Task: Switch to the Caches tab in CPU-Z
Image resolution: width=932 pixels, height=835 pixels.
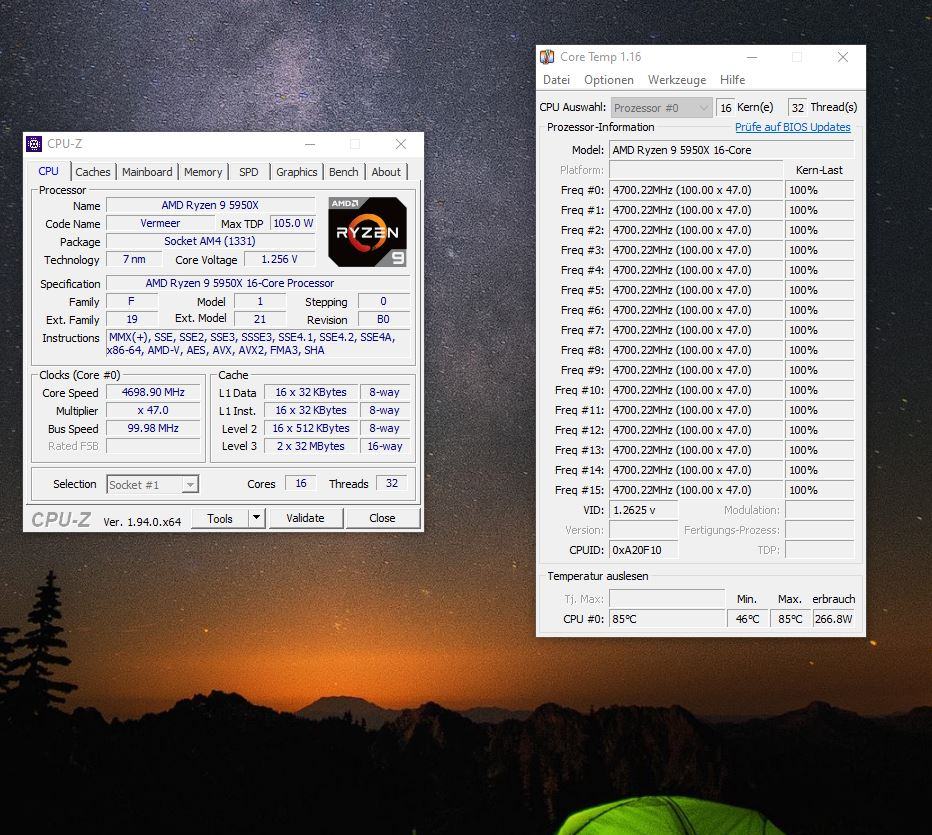Action: pos(93,172)
